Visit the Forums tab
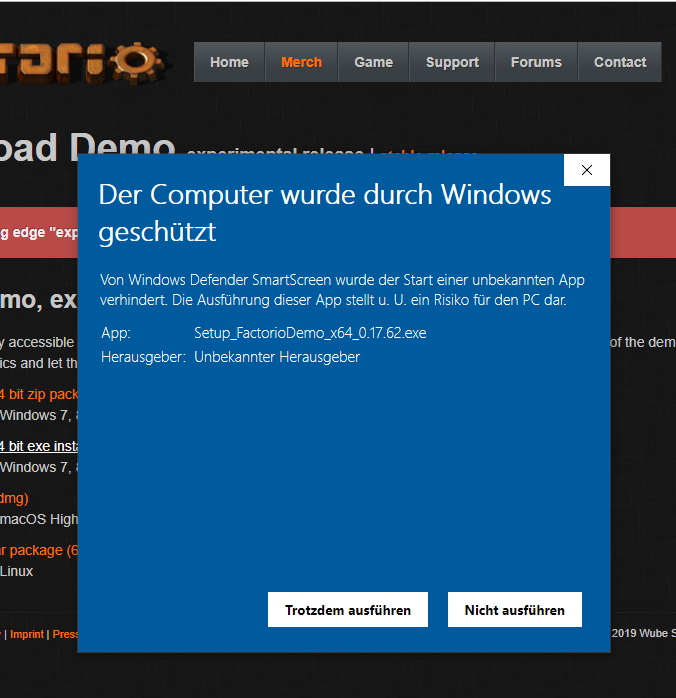 tap(536, 62)
